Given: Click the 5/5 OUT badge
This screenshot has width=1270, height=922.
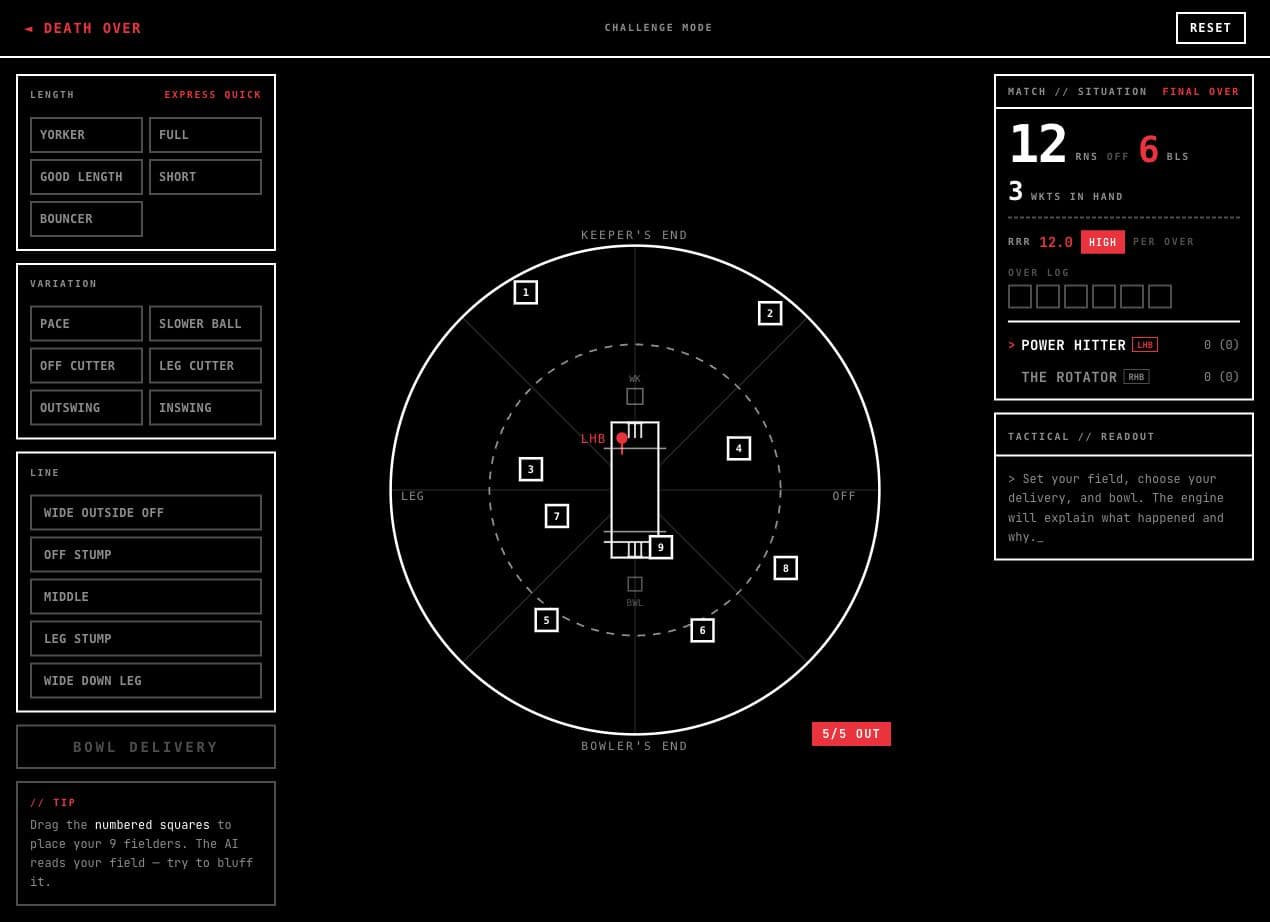Looking at the screenshot, I should (851, 734).
